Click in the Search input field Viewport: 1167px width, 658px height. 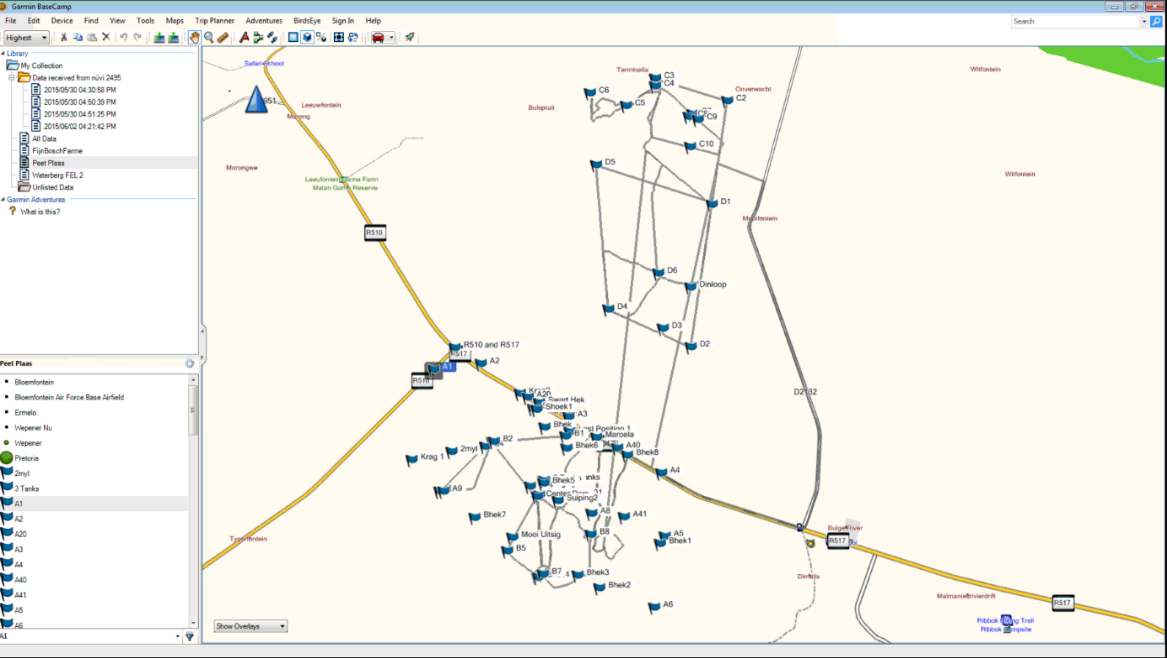pyautogui.click(x=1075, y=22)
